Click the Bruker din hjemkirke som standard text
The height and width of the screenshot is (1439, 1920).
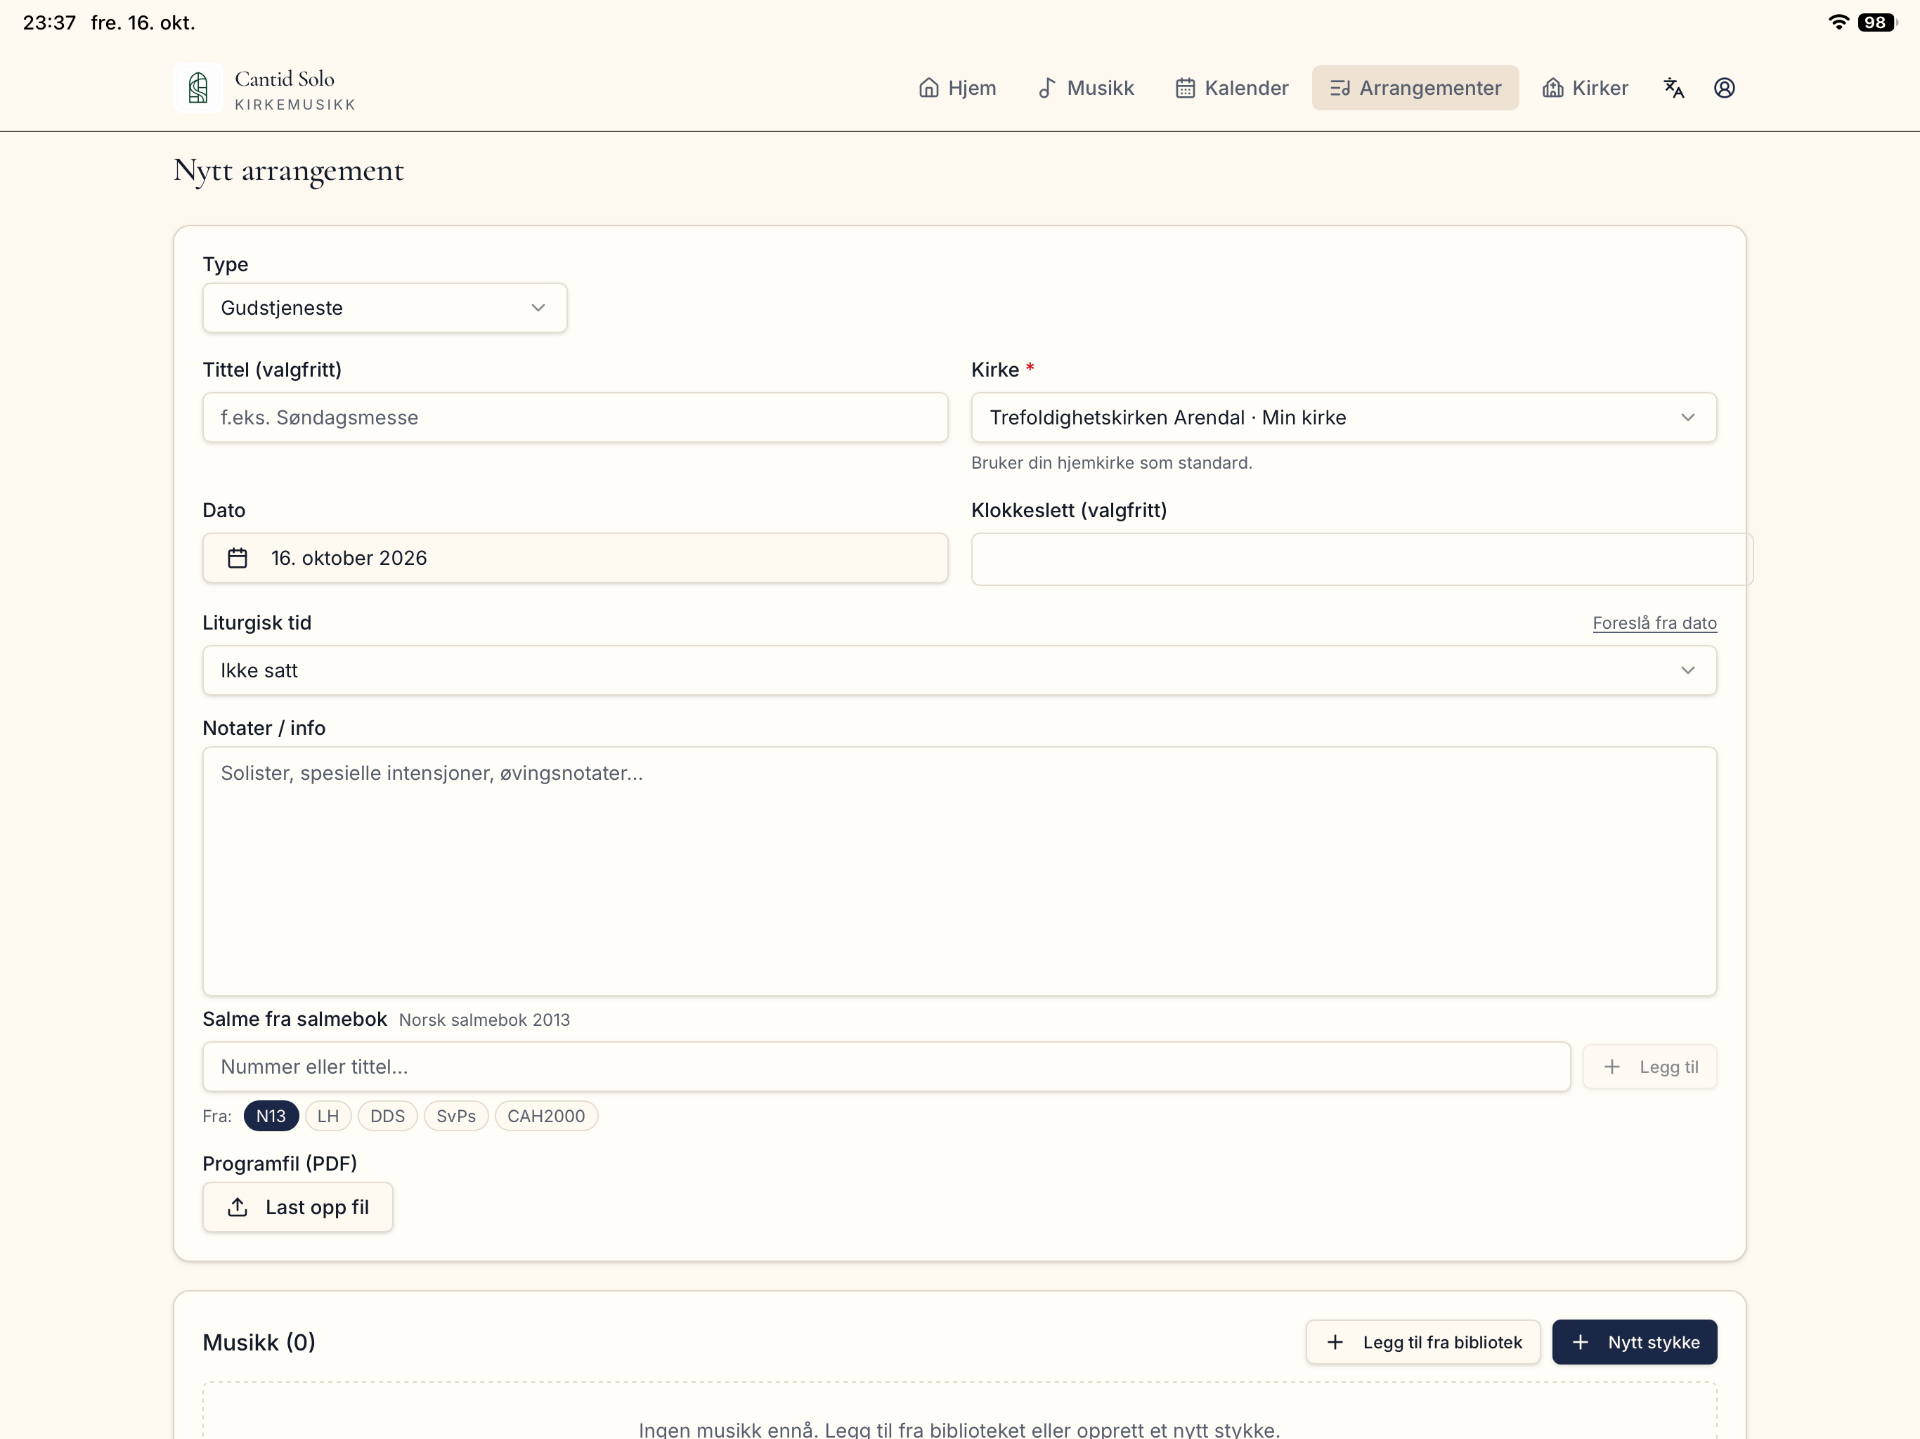(x=1111, y=463)
